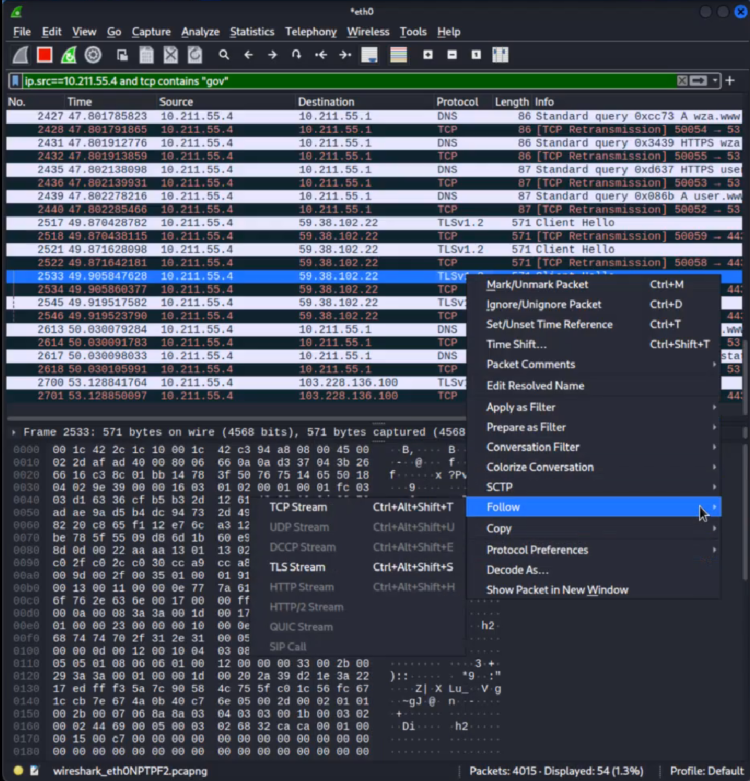Stop the running capture with red square
Viewport: 750px width, 781px height.
44,55
